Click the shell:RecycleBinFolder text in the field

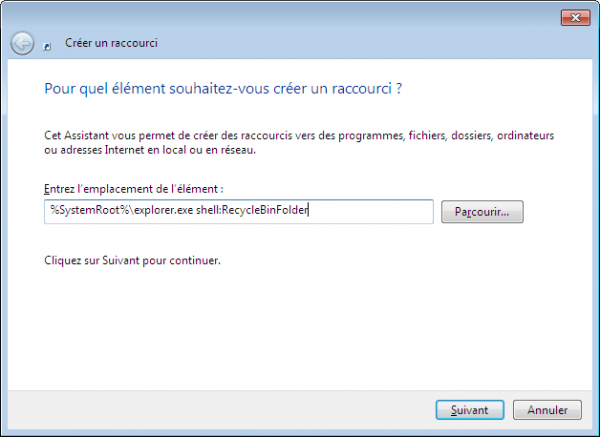[x=252, y=210]
